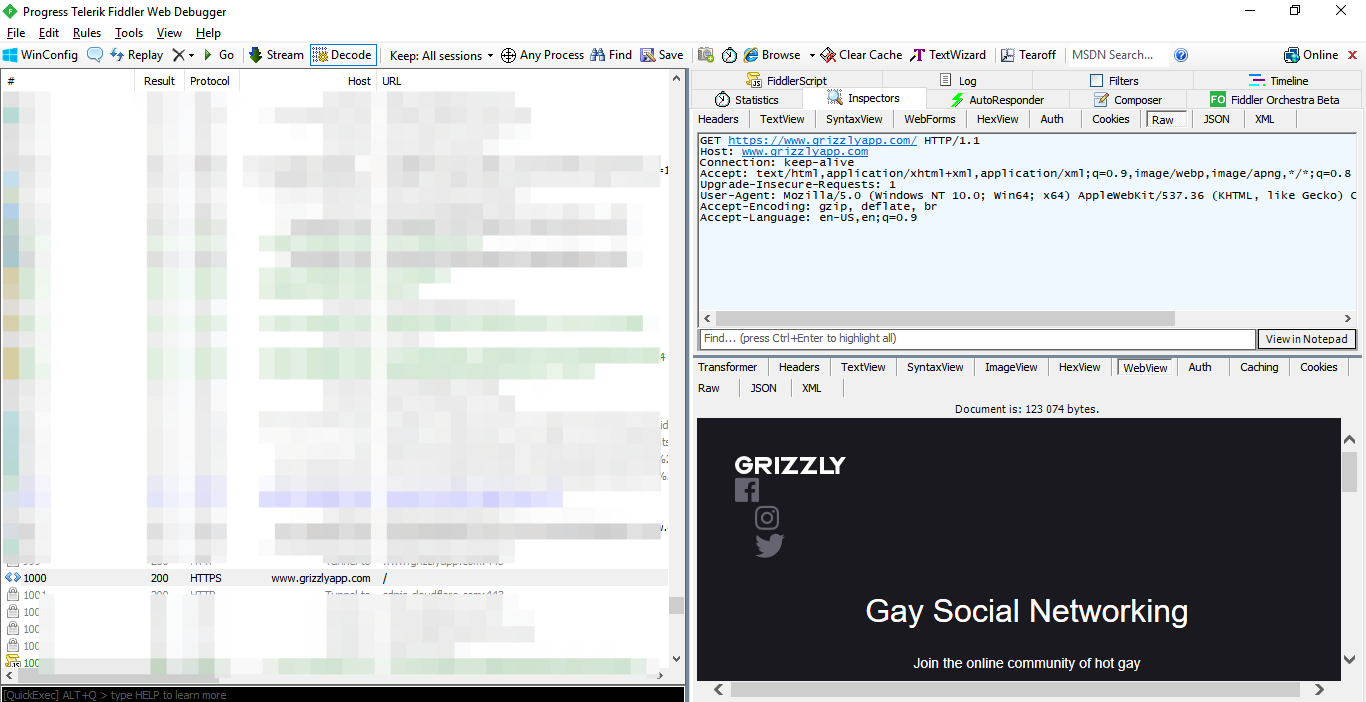Select the WebForms request inspector tab
The image size is (1366, 702).
pyautogui.click(x=930, y=119)
